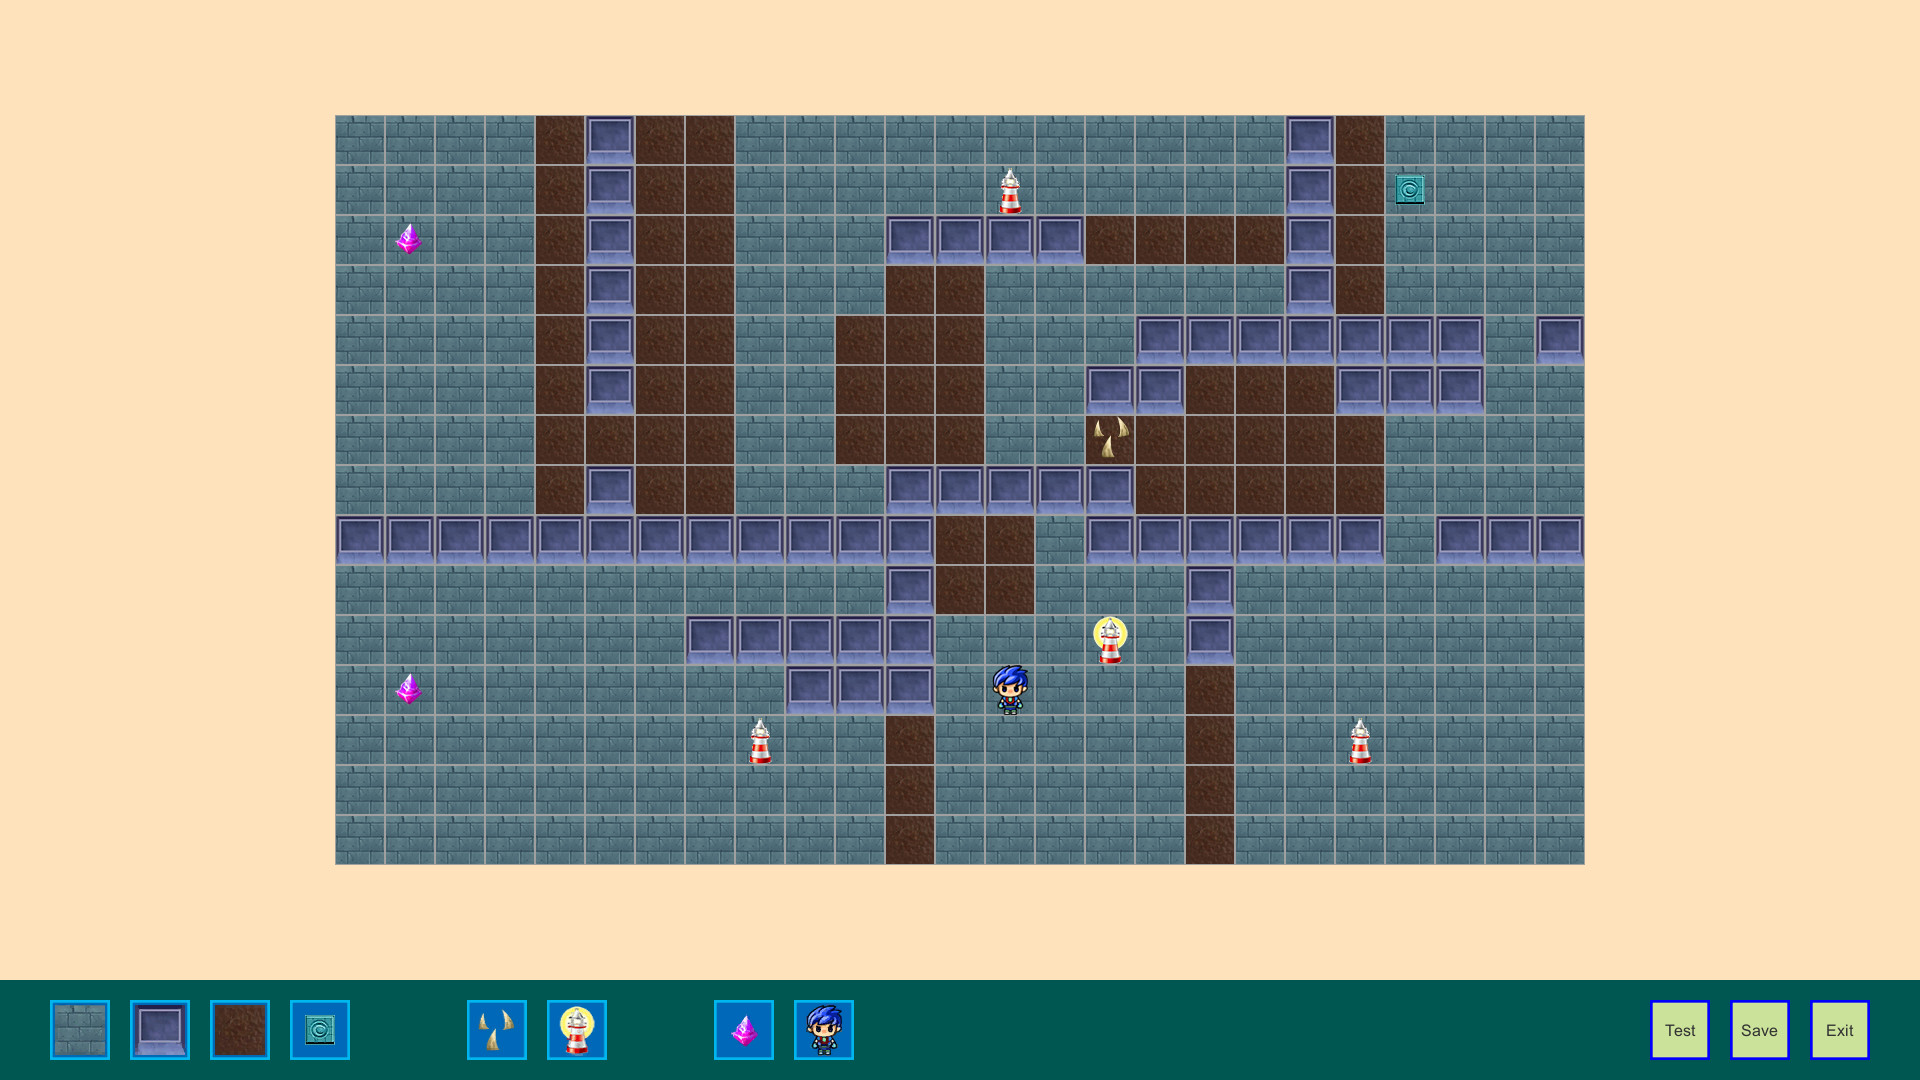The image size is (1920, 1080).
Task: Select the teleporter tile in the palette
Action: [319, 1029]
